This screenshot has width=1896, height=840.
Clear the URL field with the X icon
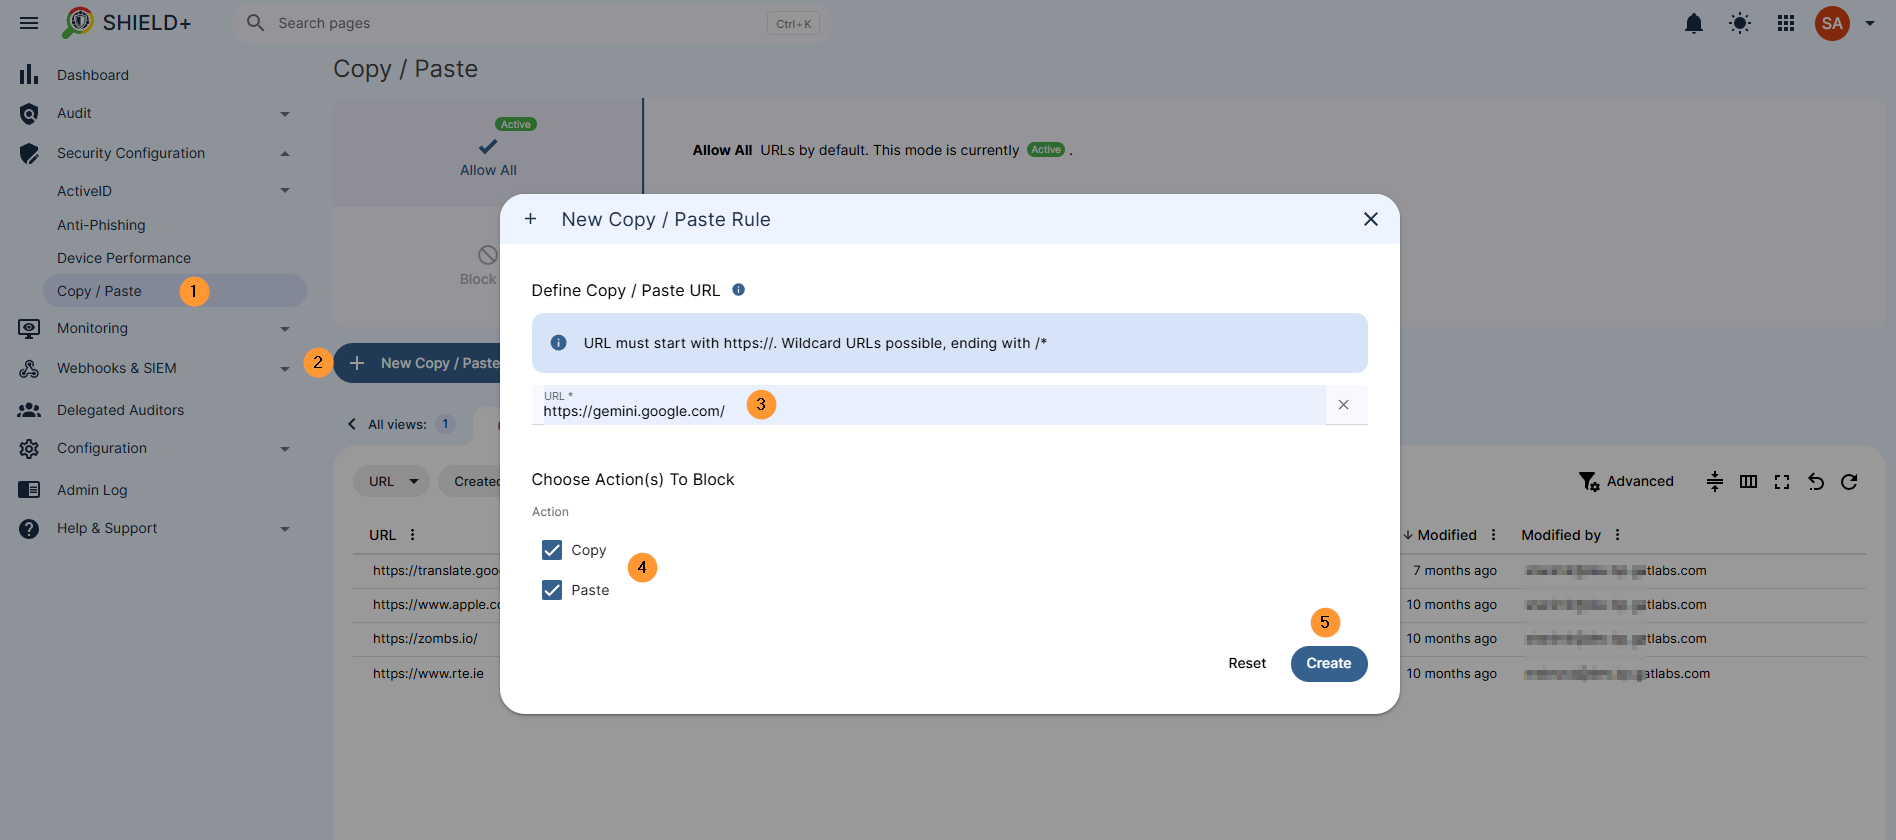(1344, 405)
